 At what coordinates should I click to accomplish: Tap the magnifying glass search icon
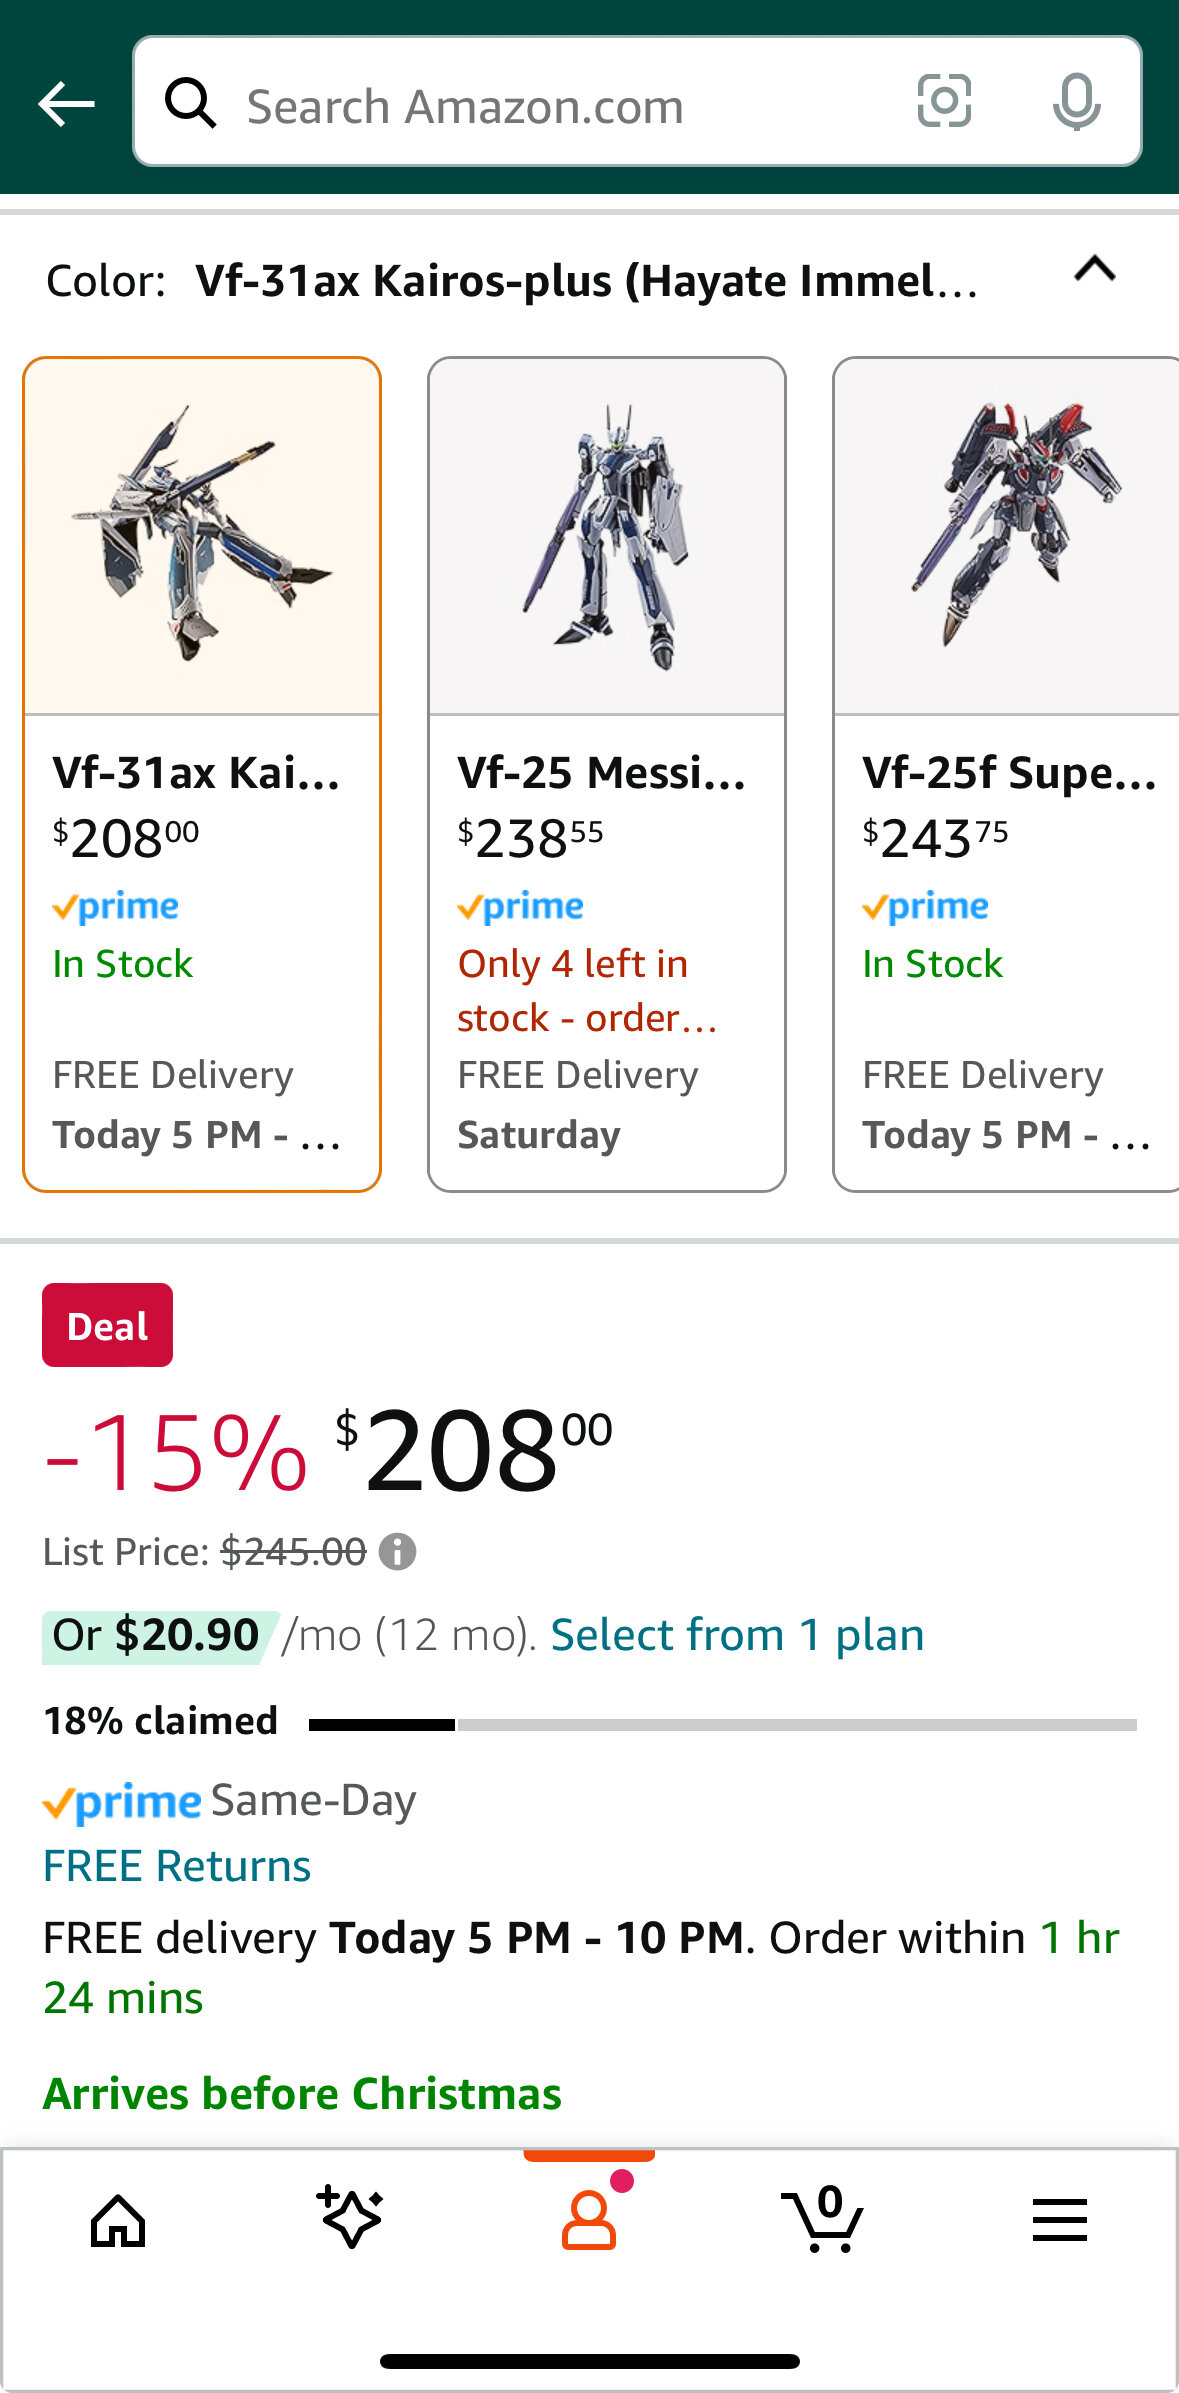point(190,103)
